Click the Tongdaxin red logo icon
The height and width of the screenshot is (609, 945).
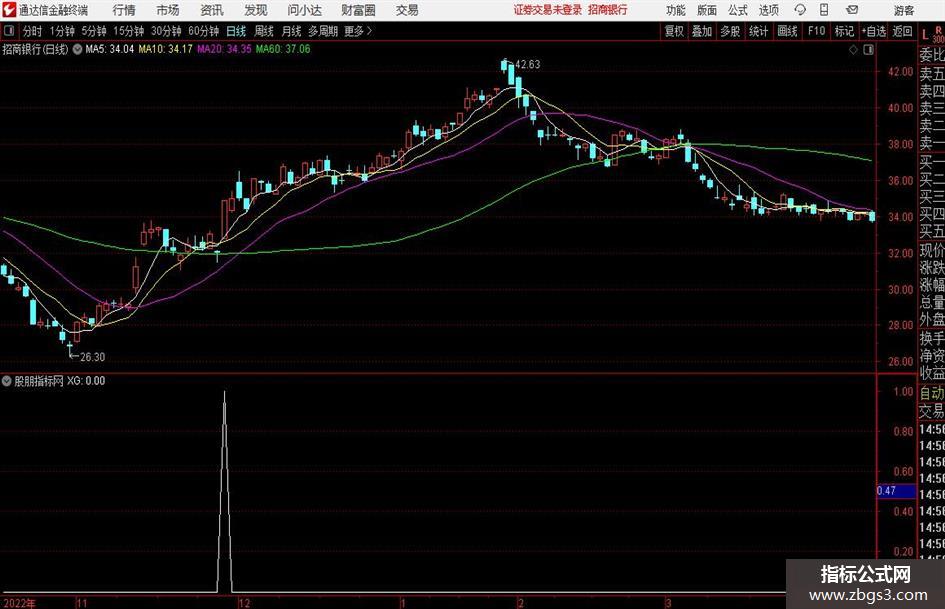point(9,10)
